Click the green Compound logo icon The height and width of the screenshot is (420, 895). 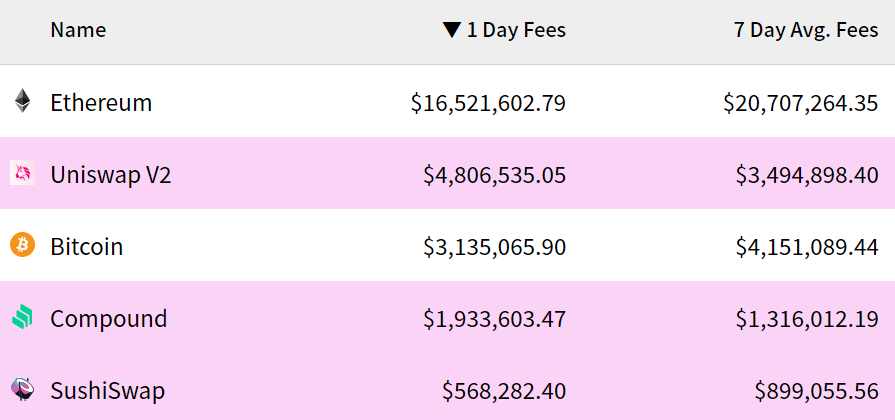pos(22,317)
